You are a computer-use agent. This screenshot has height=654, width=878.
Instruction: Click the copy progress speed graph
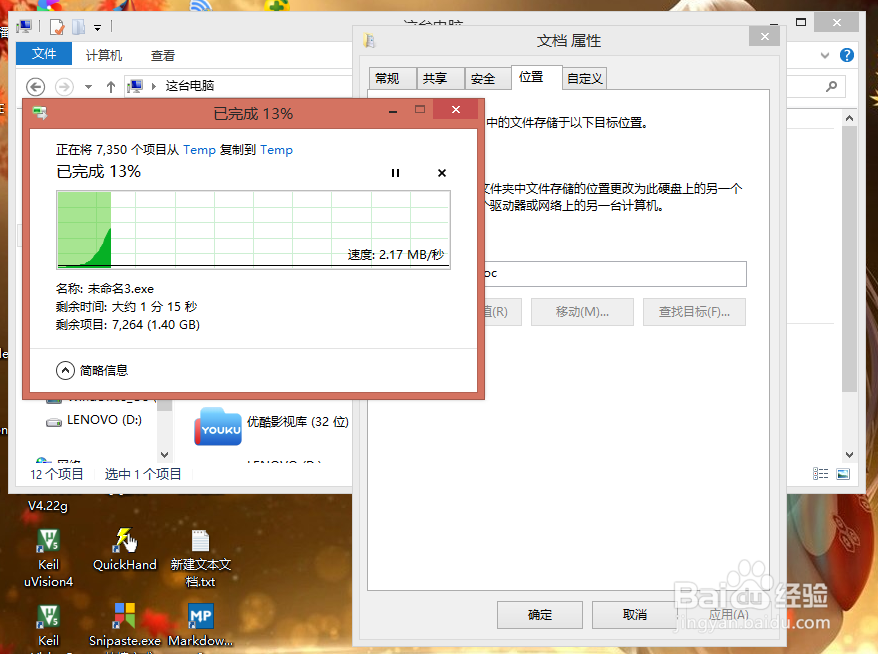click(253, 230)
